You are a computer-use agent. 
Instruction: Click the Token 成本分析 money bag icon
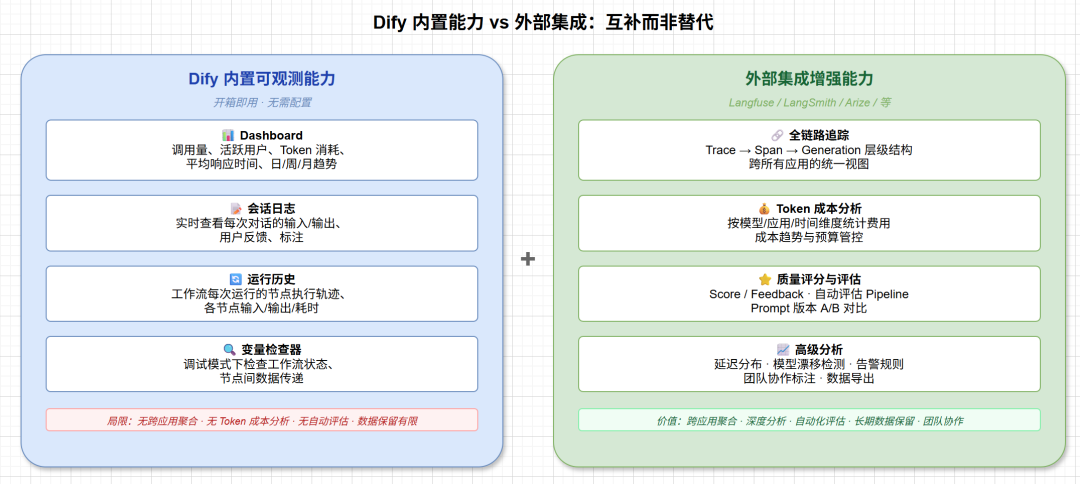(x=764, y=209)
